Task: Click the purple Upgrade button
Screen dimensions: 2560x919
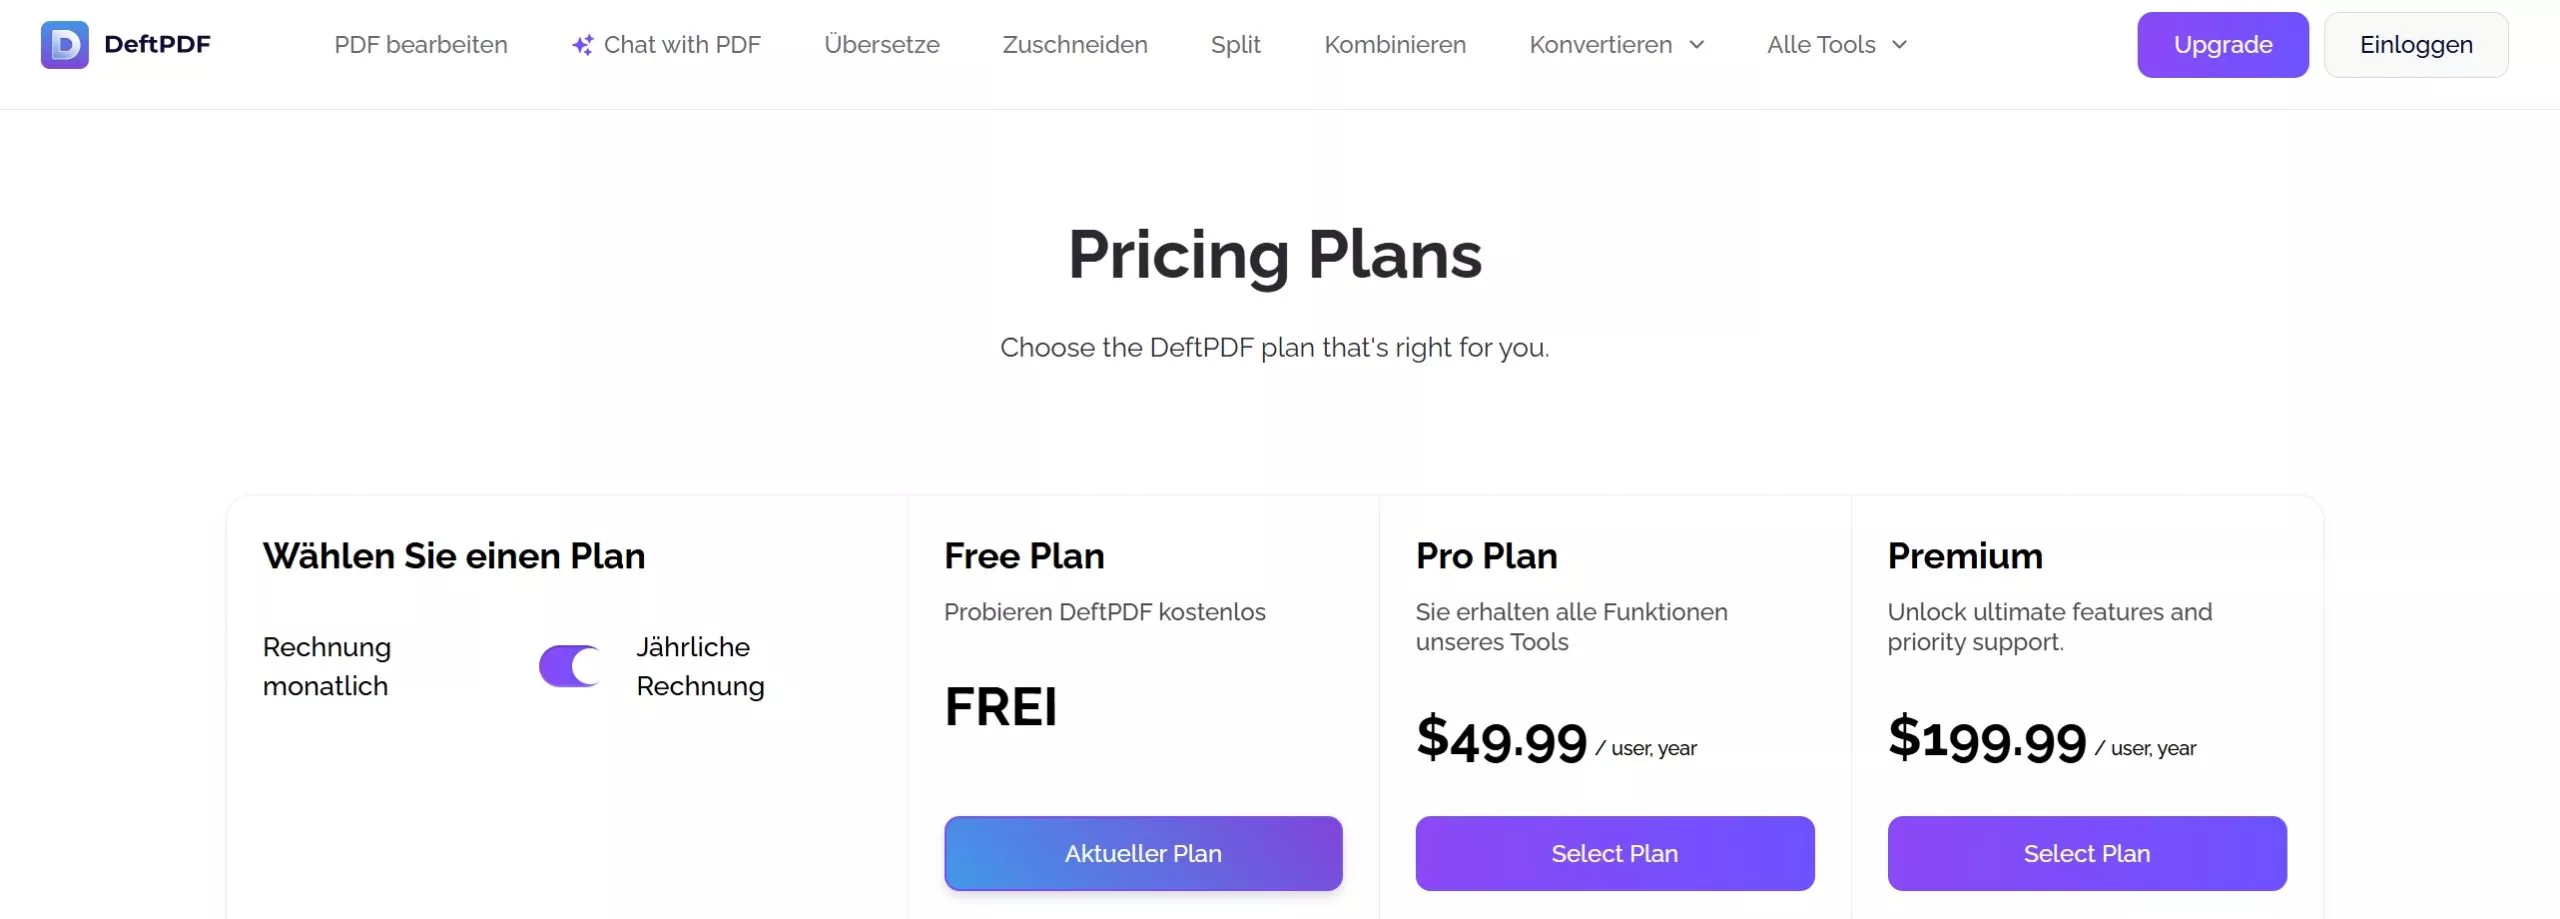Action: 2223,45
